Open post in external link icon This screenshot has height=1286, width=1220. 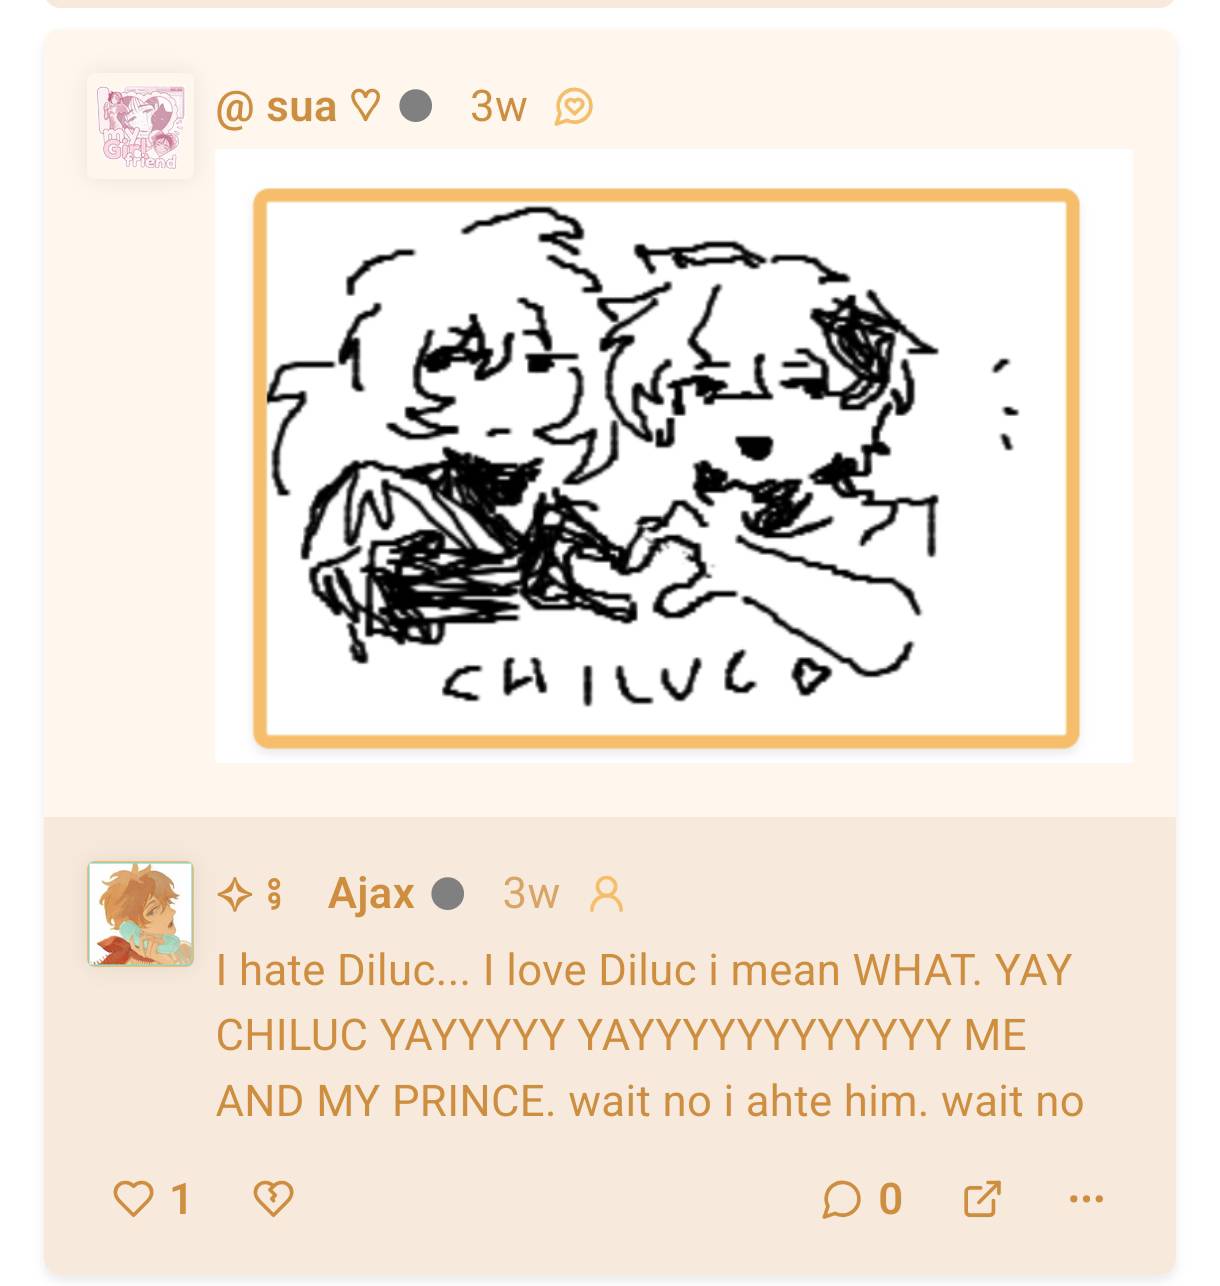[982, 1198]
